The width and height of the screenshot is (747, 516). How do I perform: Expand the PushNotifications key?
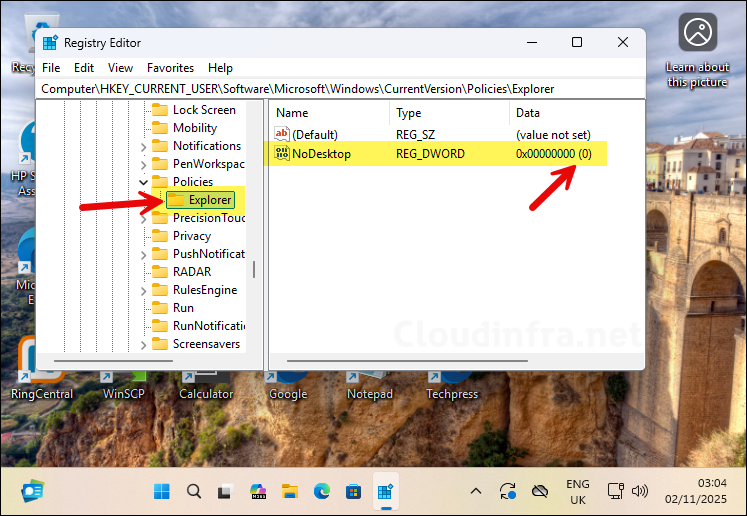pyautogui.click(x=143, y=255)
